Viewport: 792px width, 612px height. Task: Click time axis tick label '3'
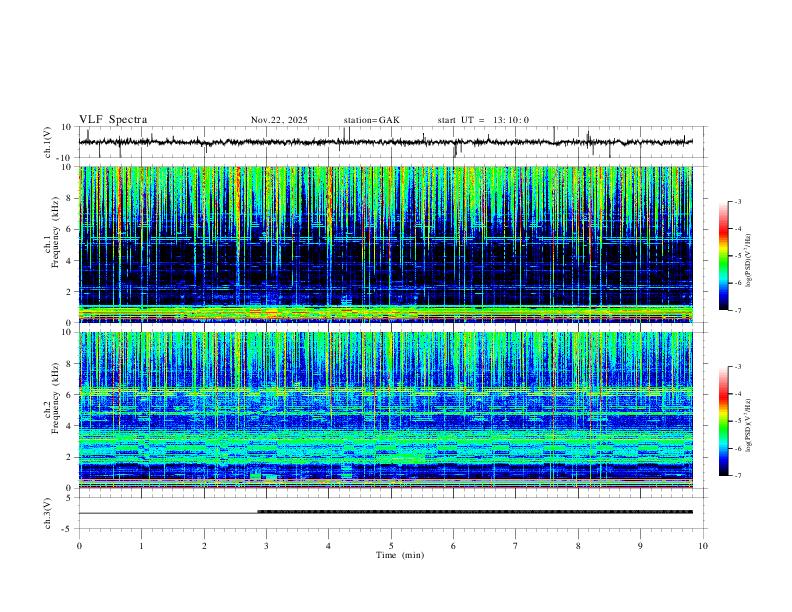[x=266, y=546]
